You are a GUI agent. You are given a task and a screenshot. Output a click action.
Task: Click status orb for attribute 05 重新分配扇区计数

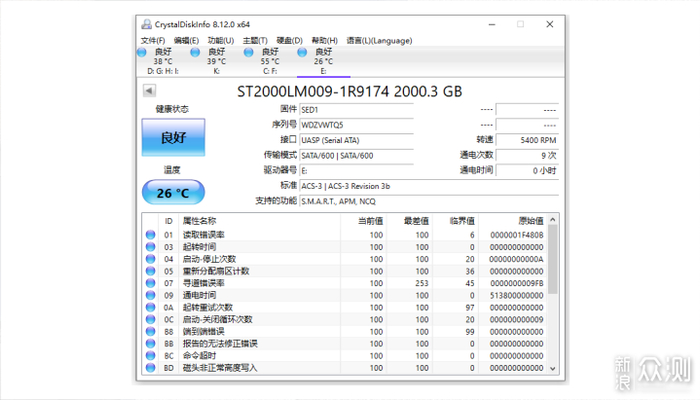(150, 271)
